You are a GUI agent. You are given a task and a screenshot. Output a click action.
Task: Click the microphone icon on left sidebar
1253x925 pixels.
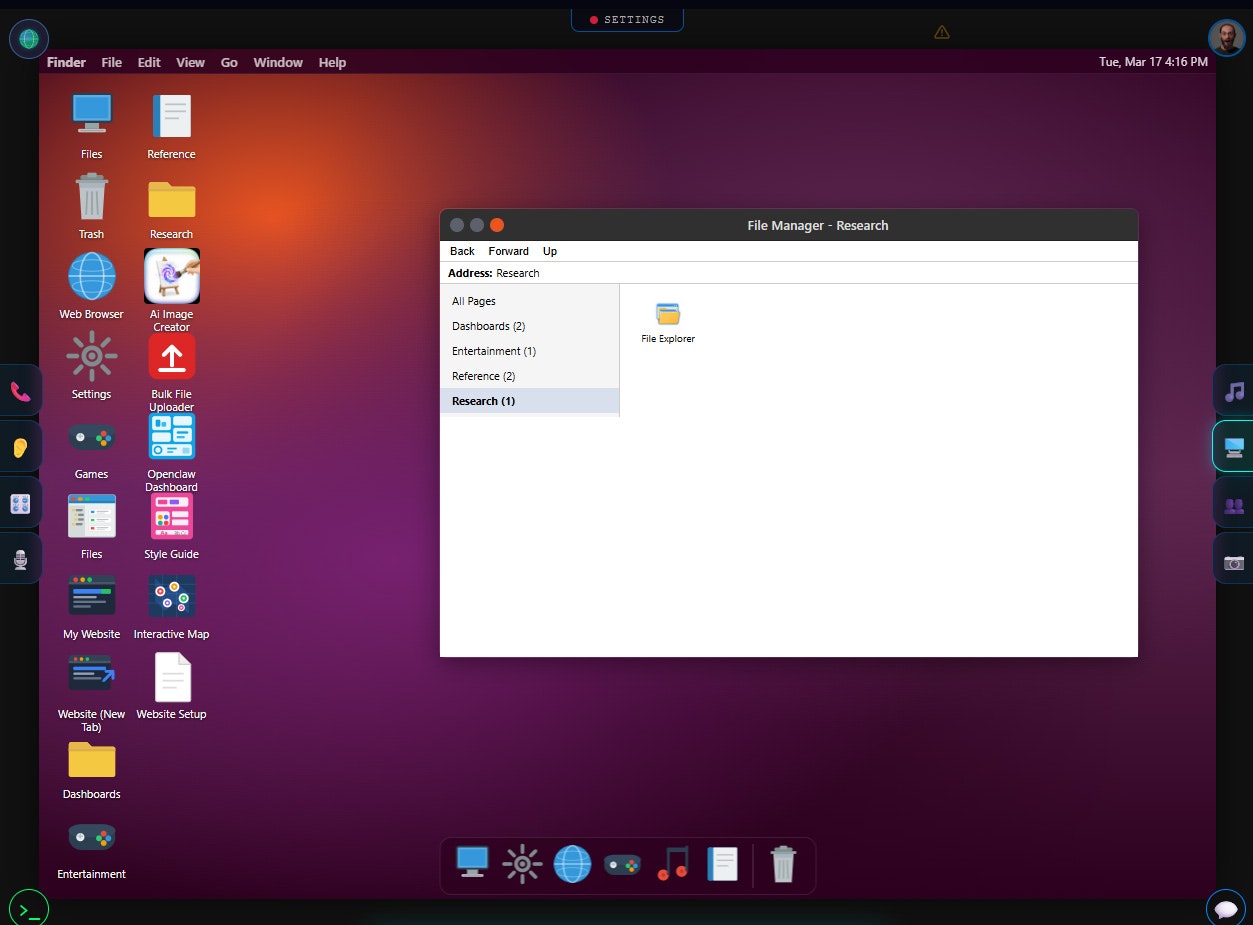[20, 559]
